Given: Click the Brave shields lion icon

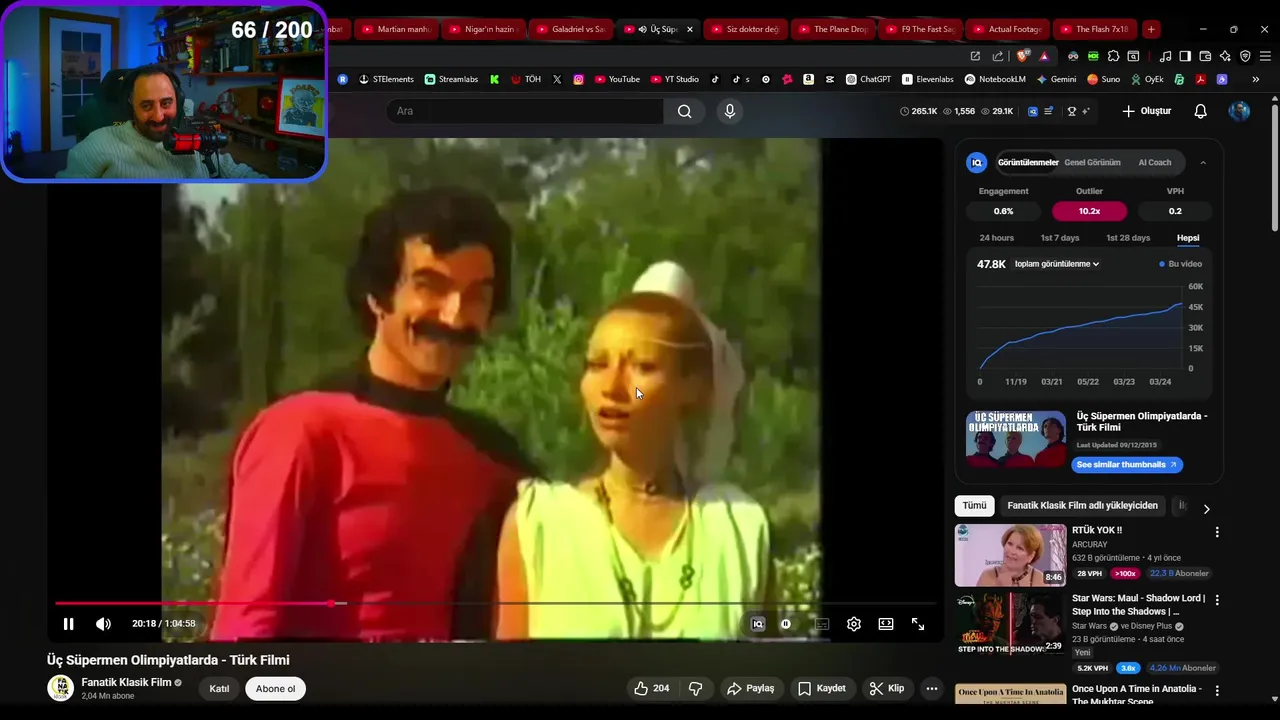Looking at the screenshot, I should [1022, 56].
